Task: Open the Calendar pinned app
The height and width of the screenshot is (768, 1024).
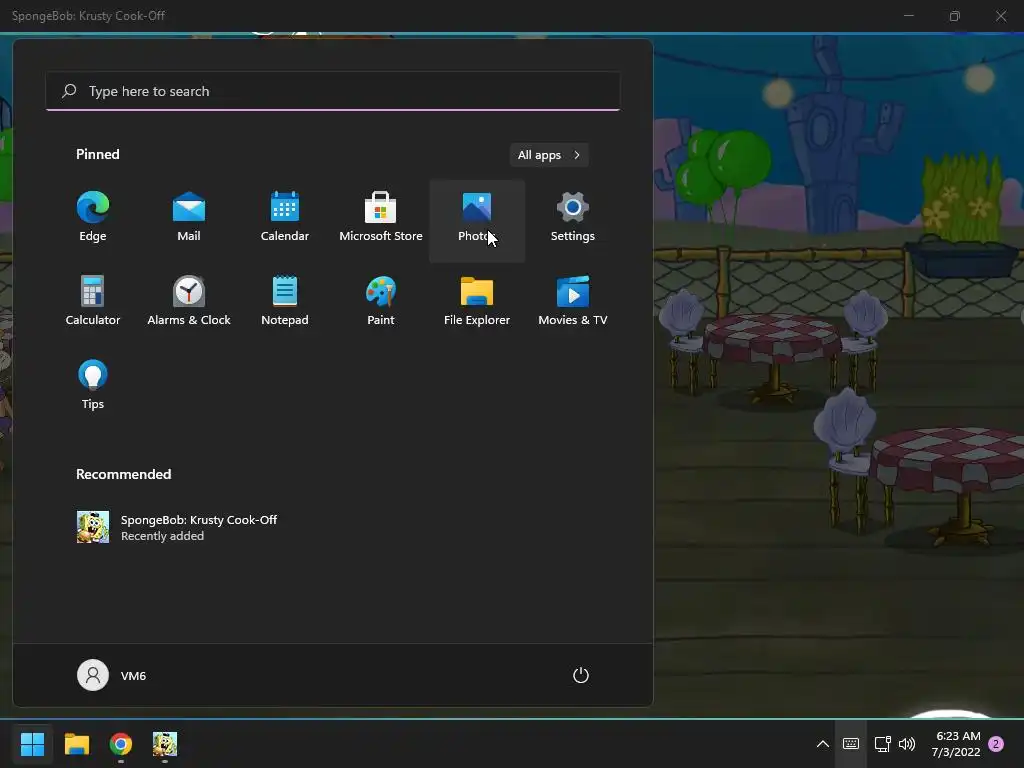Action: tap(285, 218)
